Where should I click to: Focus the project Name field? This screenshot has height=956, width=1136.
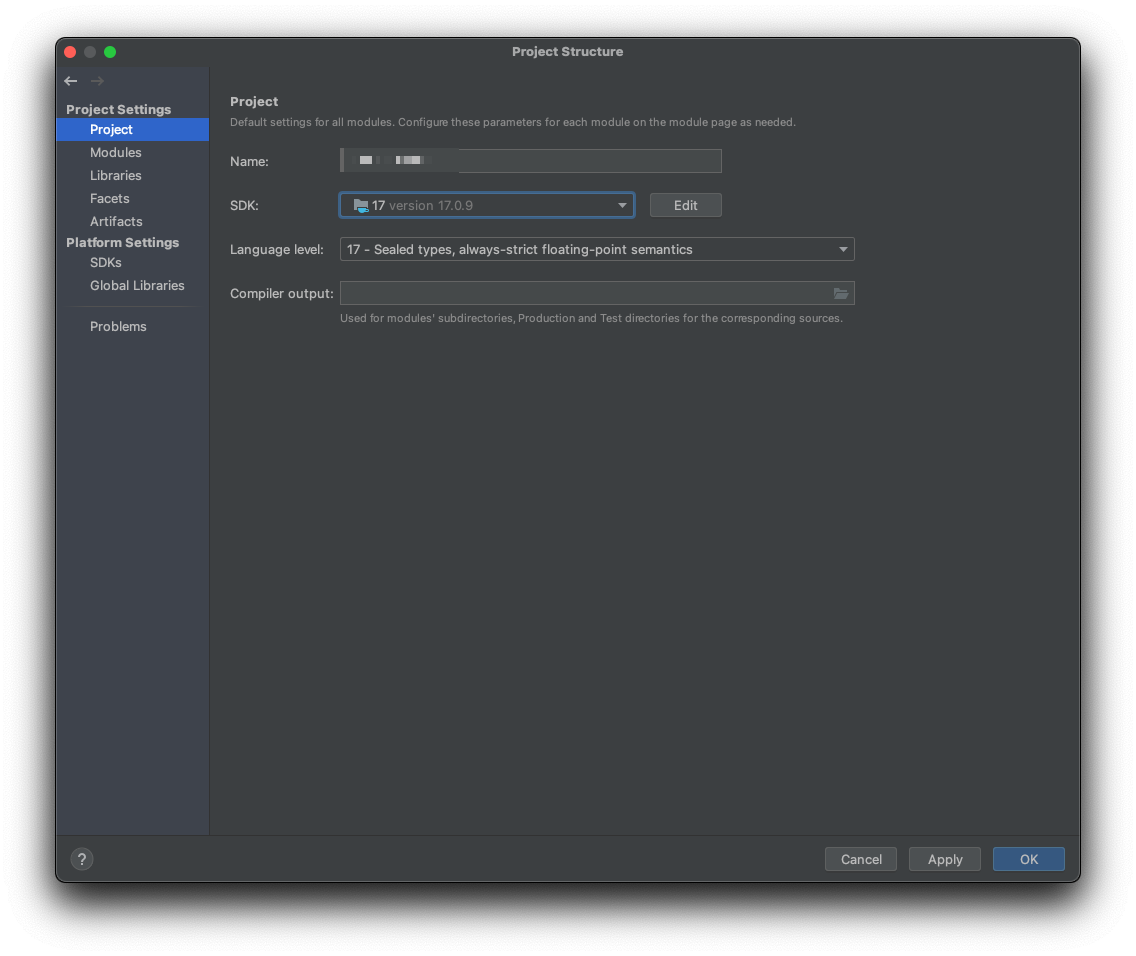coord(530,161)
